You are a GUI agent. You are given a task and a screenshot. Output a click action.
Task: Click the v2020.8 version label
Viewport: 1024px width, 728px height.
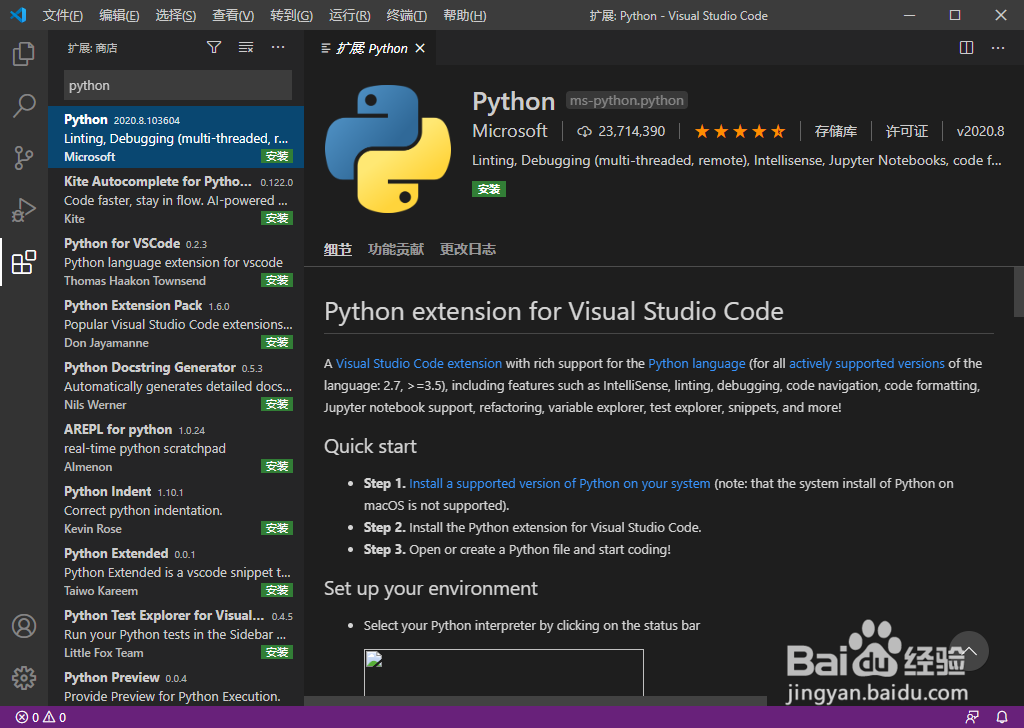pos(980,132)
